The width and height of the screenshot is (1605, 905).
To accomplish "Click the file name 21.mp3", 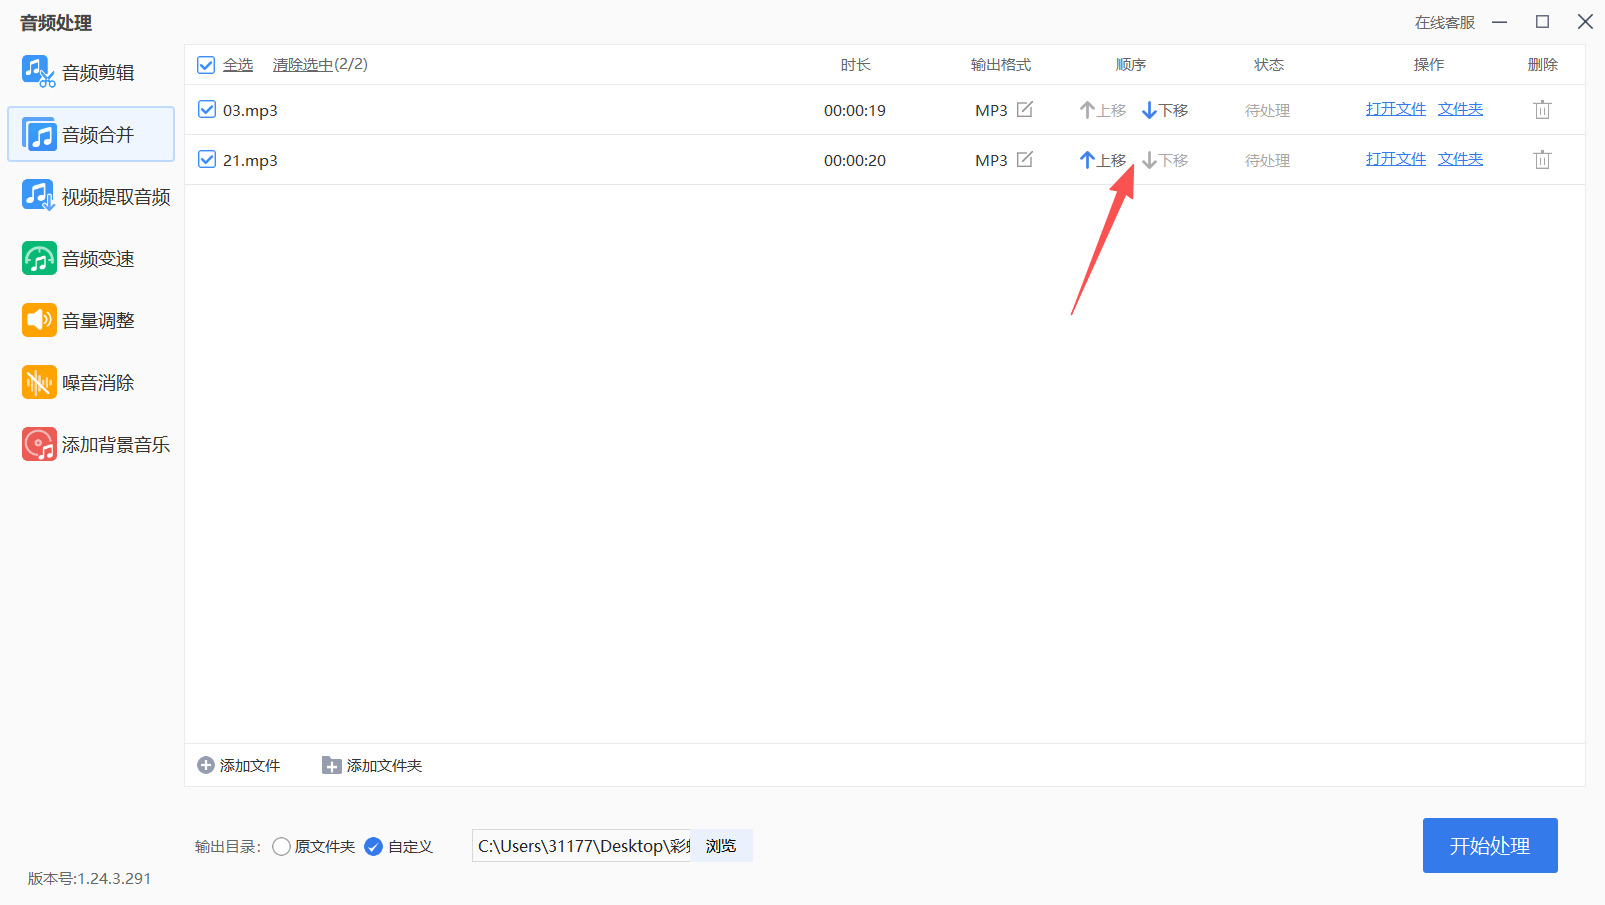I will coord(250,160).
